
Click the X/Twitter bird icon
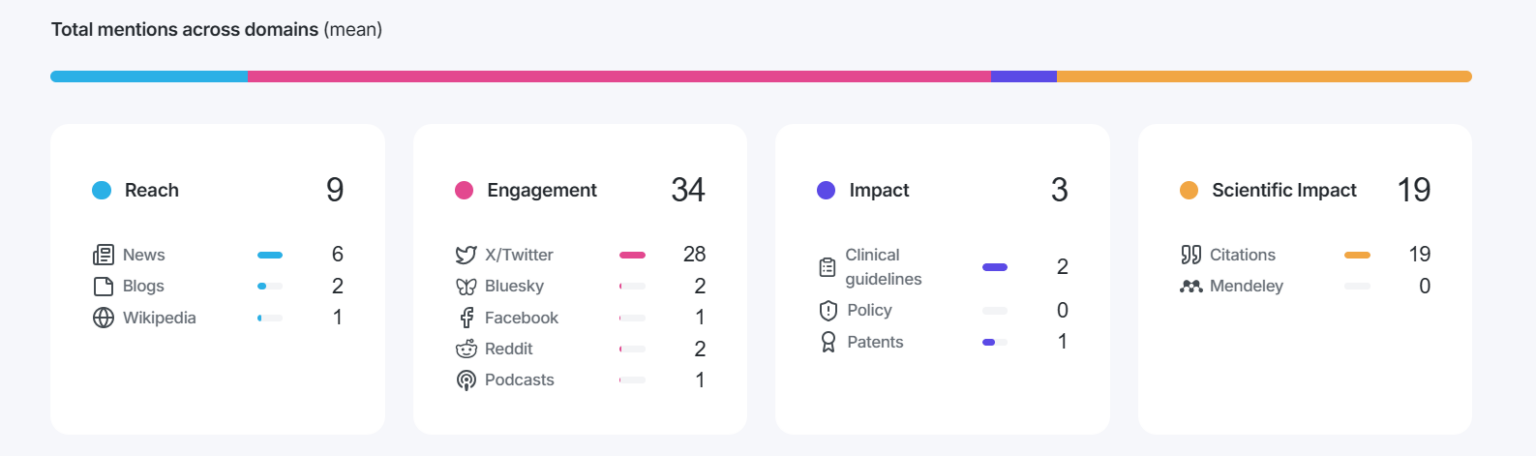pos(465,255)
